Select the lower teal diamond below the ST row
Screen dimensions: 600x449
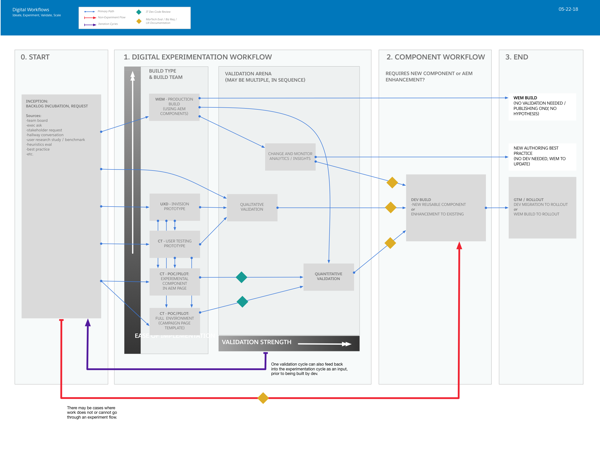(242, 301)
